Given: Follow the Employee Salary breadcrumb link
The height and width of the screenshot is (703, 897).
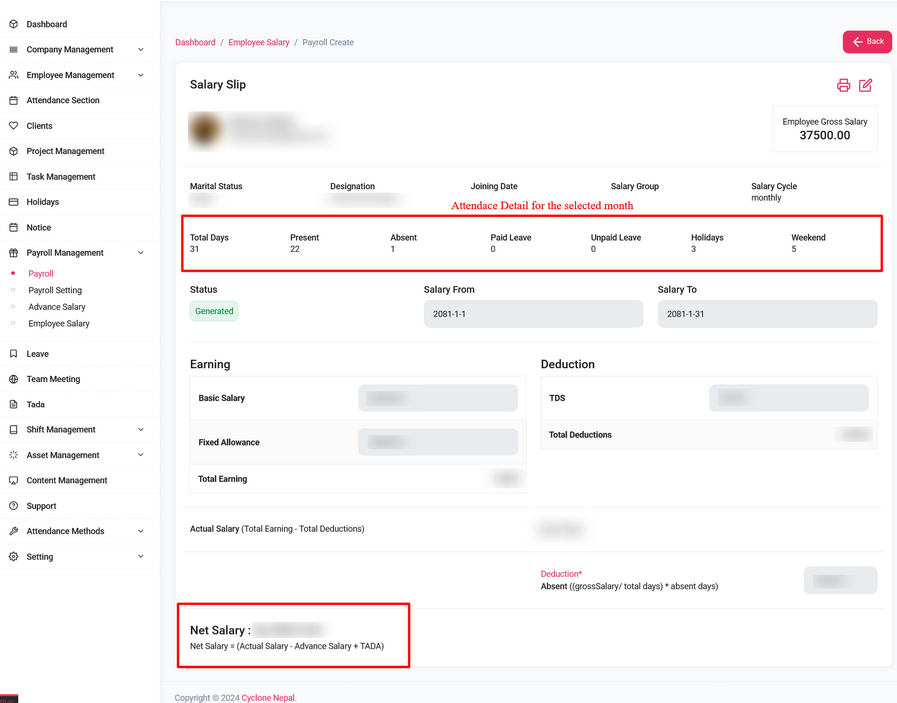Looking at the screenshot, I should [259, 42].
